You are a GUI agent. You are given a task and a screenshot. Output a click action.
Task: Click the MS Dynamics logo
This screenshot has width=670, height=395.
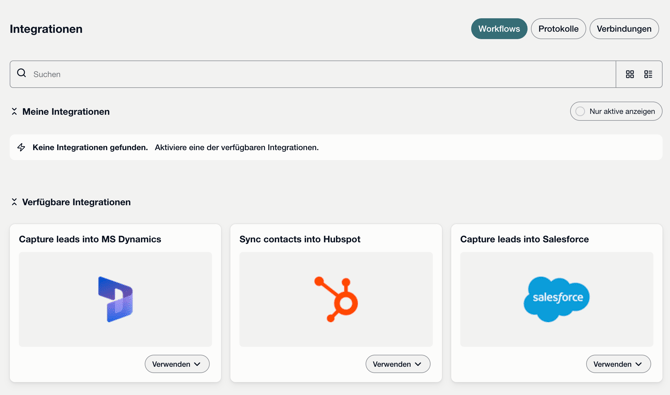(x=115, y=299)
